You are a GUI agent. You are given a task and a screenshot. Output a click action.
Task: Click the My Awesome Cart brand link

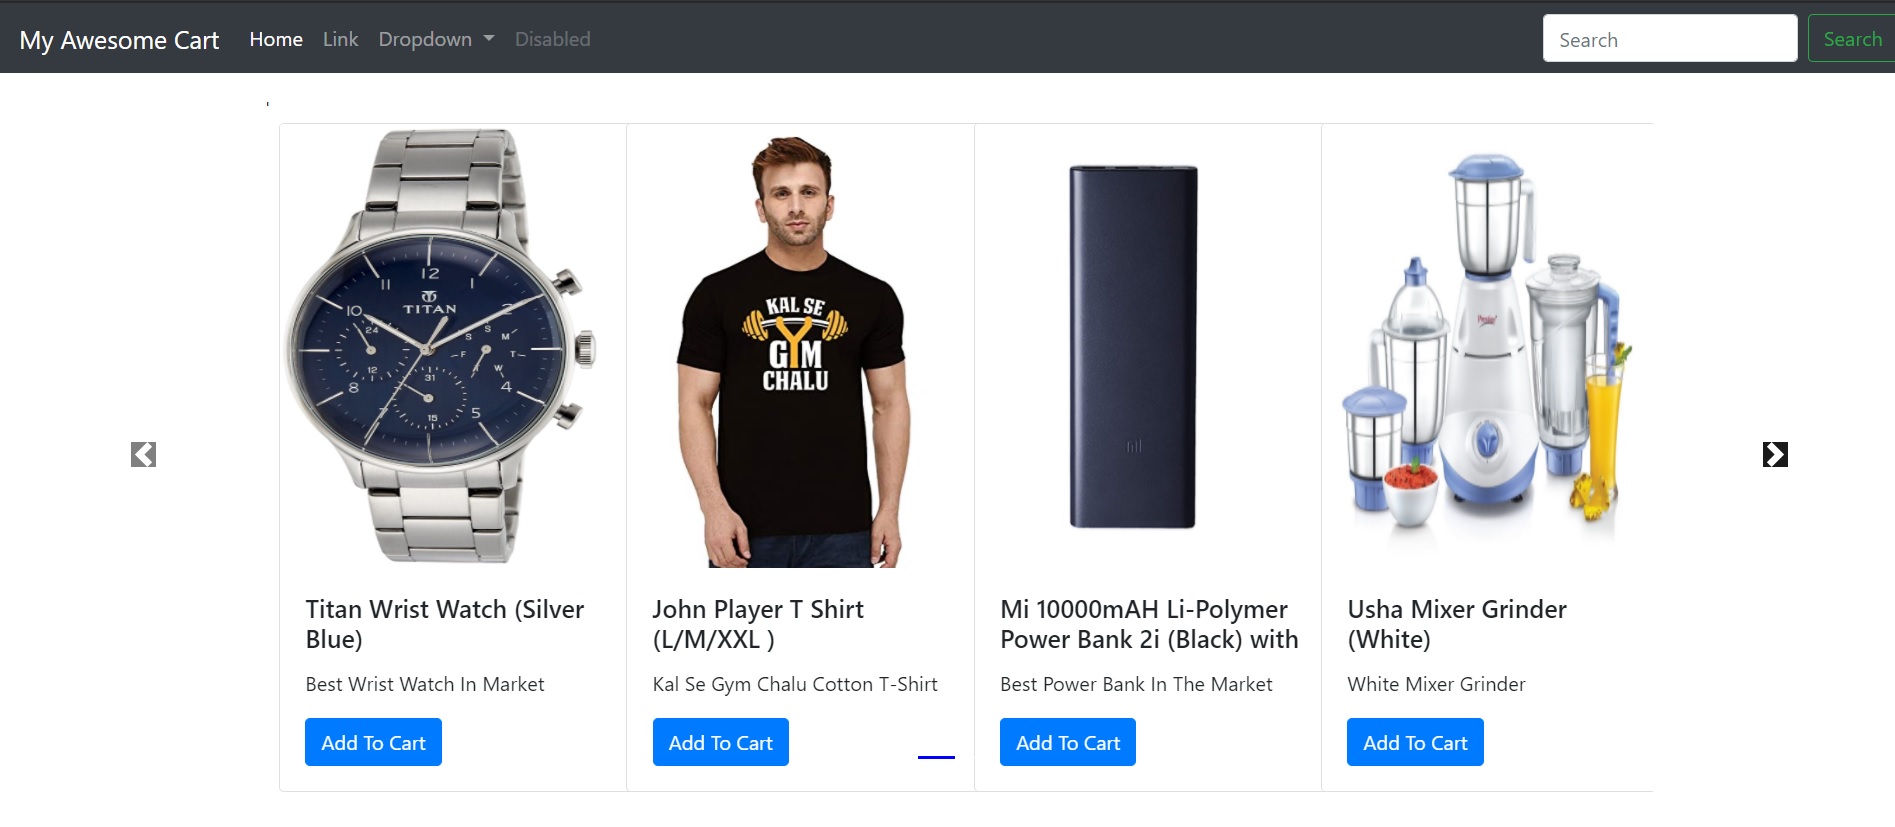pyautogui.click(x=119, y=40)
